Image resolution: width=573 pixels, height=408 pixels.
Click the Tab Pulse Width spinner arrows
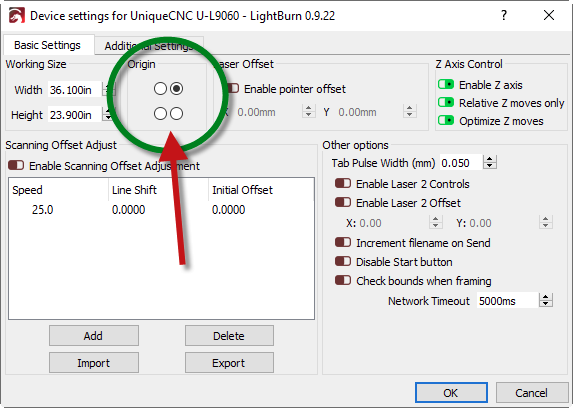click(x=490, y=162)
